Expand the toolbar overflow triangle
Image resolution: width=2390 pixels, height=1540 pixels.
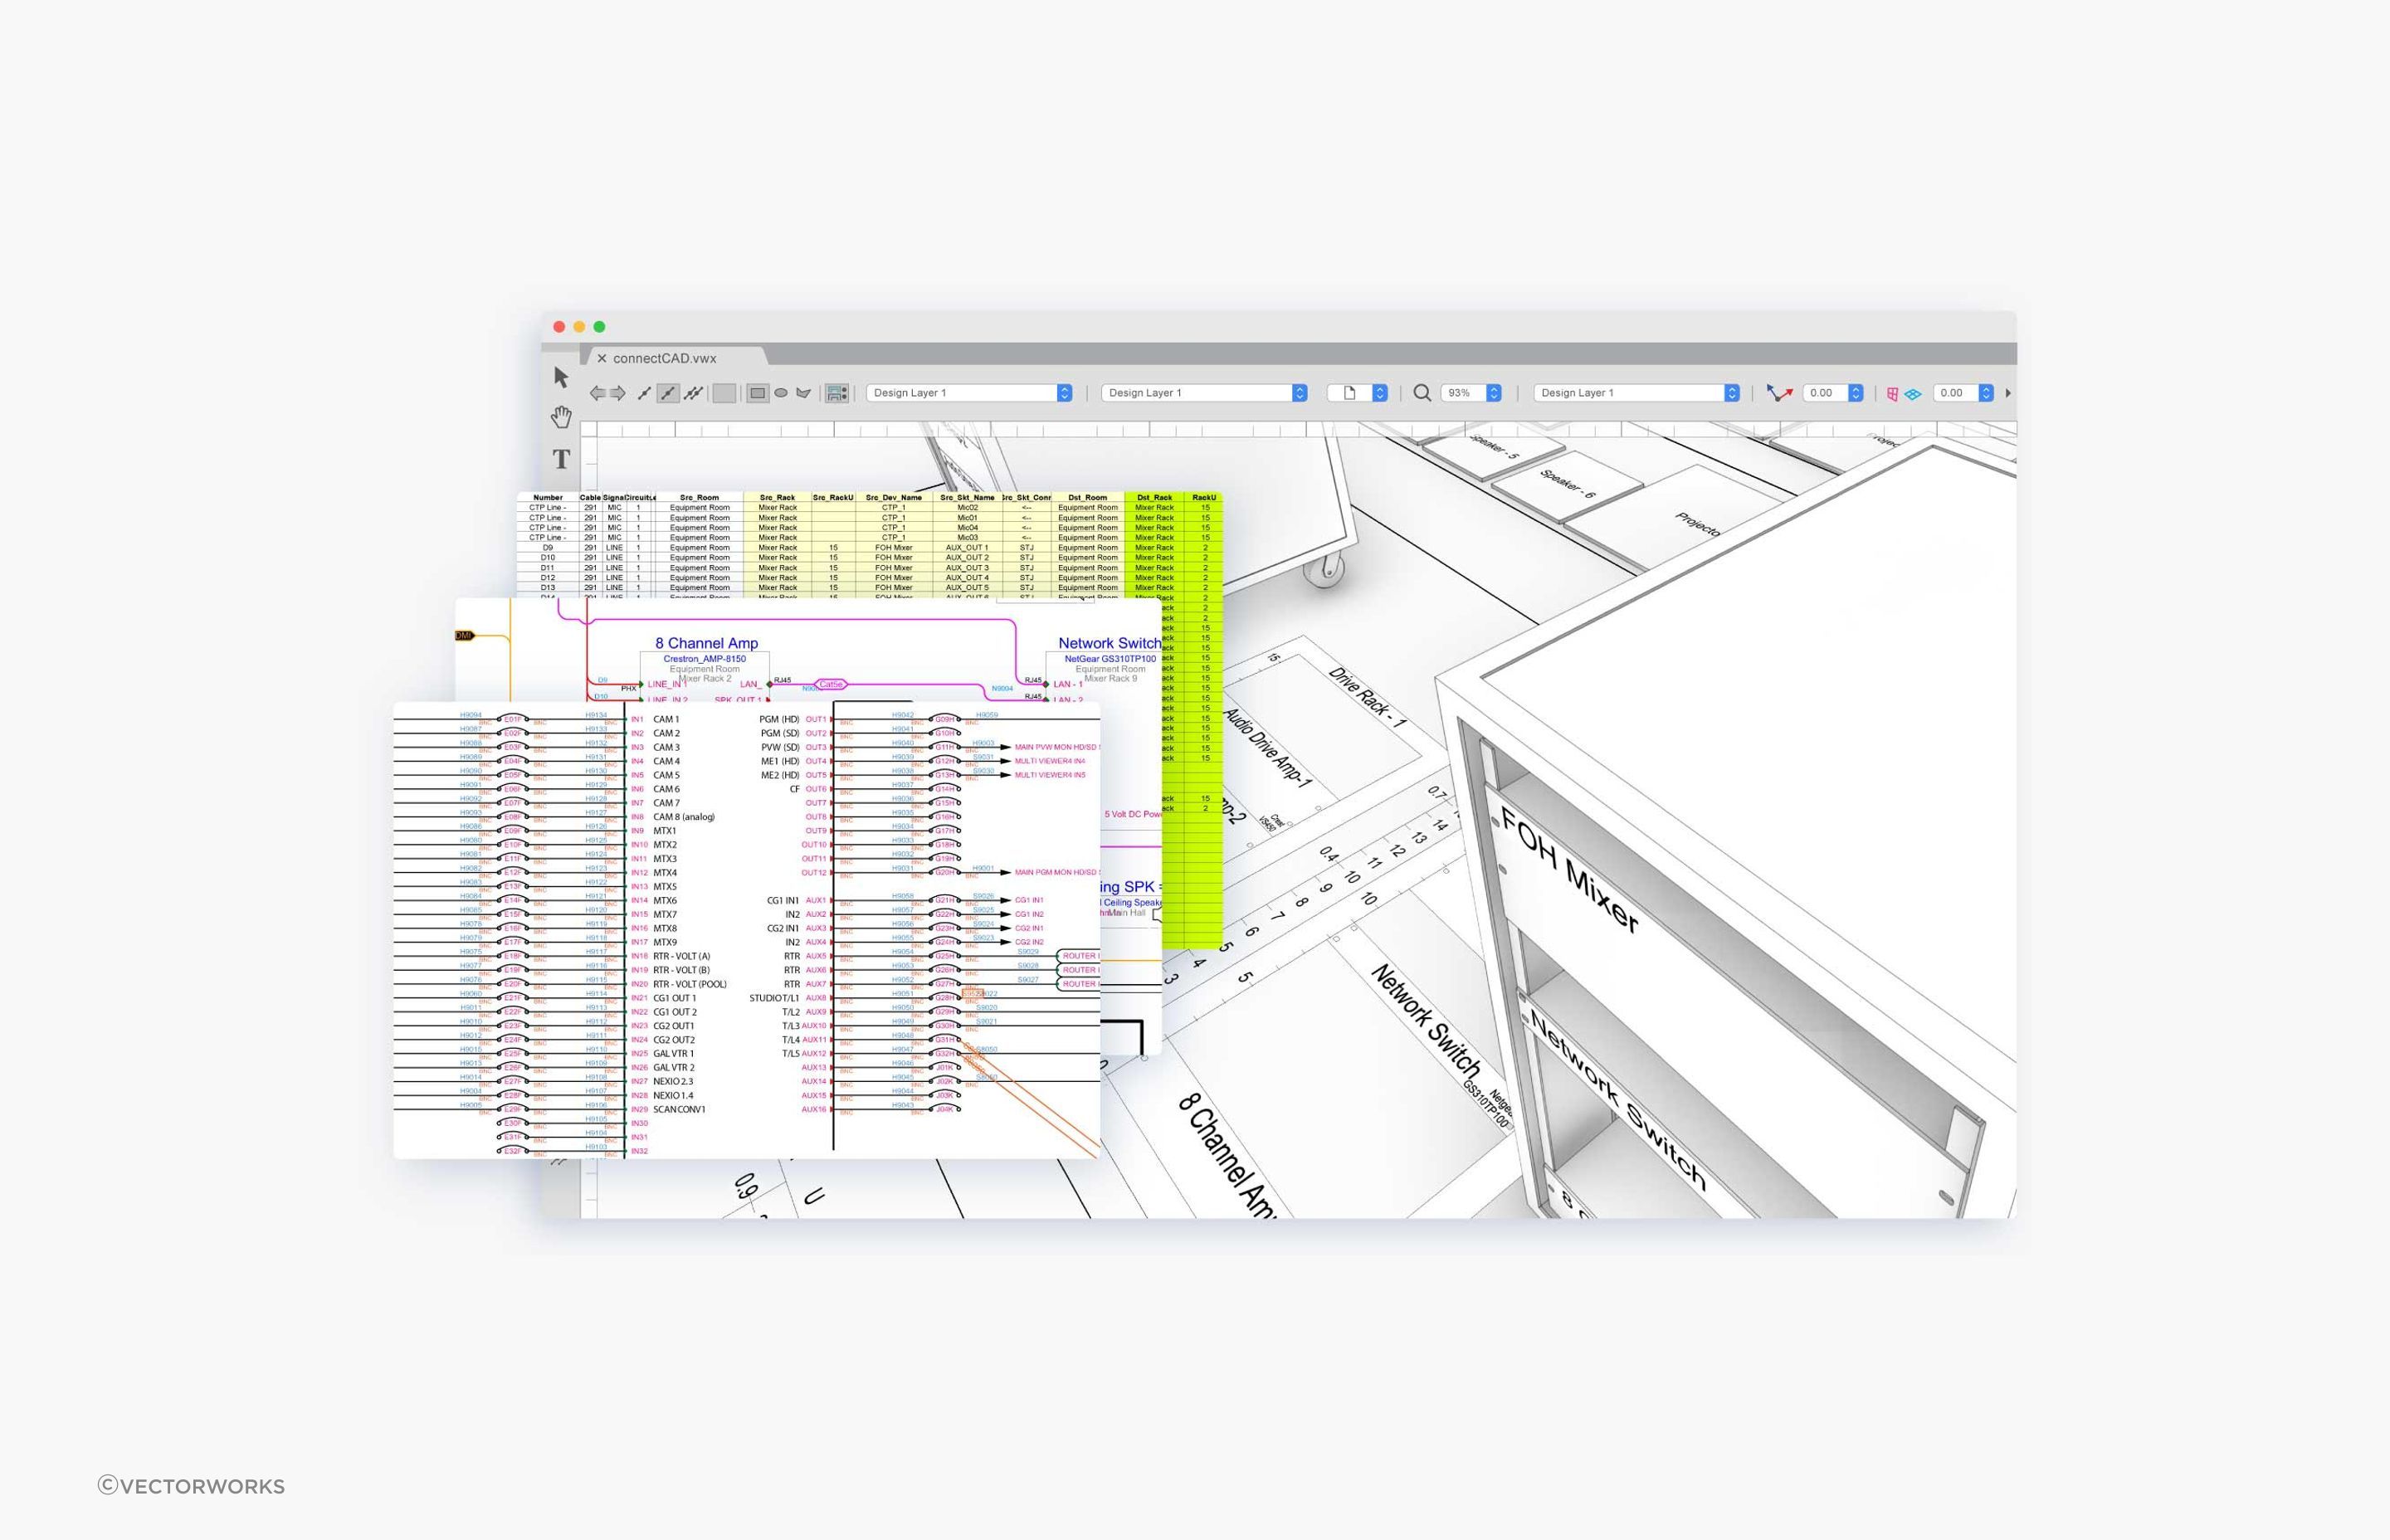[x=2008, y=393]
